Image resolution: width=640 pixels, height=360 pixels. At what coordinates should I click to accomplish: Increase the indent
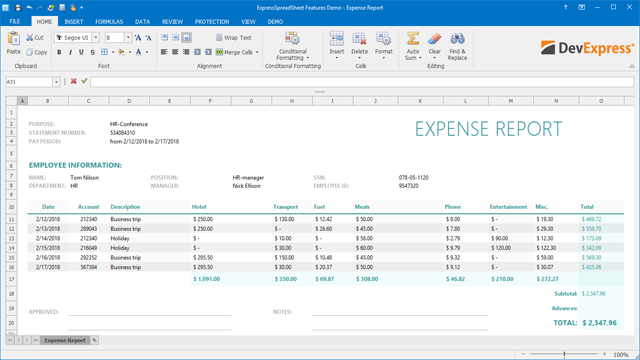208,52
